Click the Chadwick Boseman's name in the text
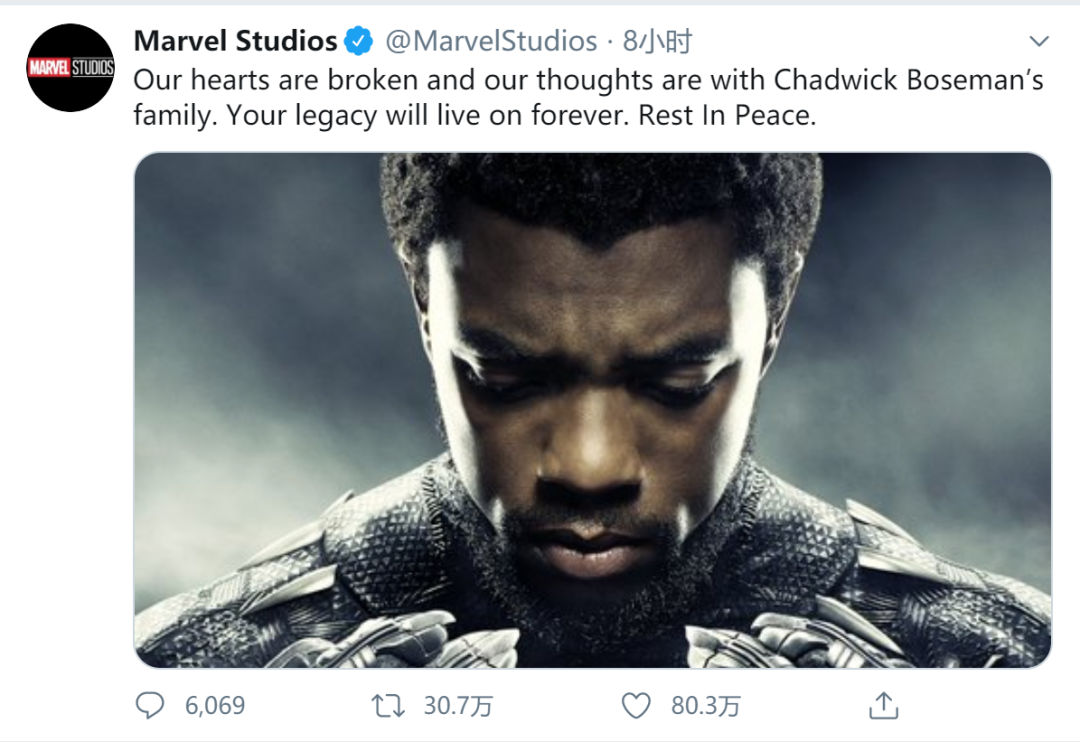This screenshot has height=742, width=1080. click(909, 80)
